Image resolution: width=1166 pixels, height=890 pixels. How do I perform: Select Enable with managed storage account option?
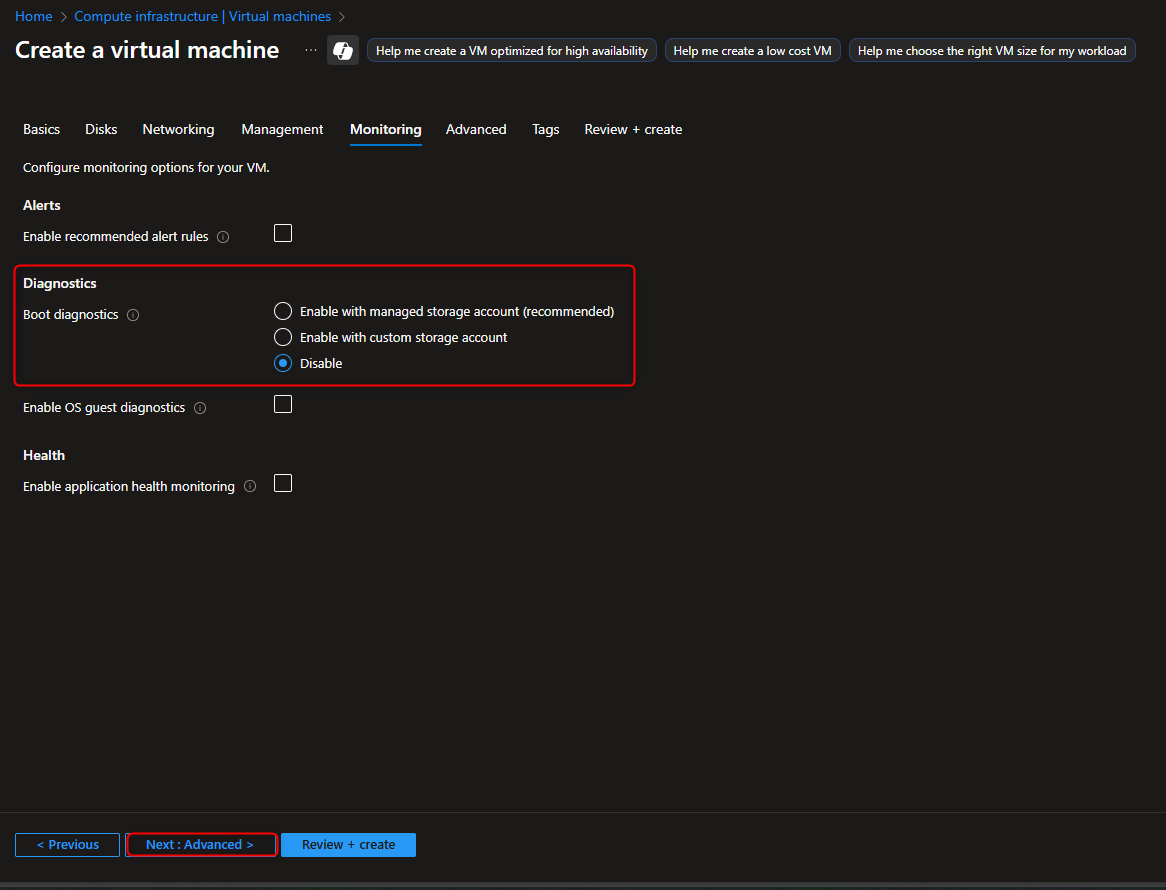282,311
